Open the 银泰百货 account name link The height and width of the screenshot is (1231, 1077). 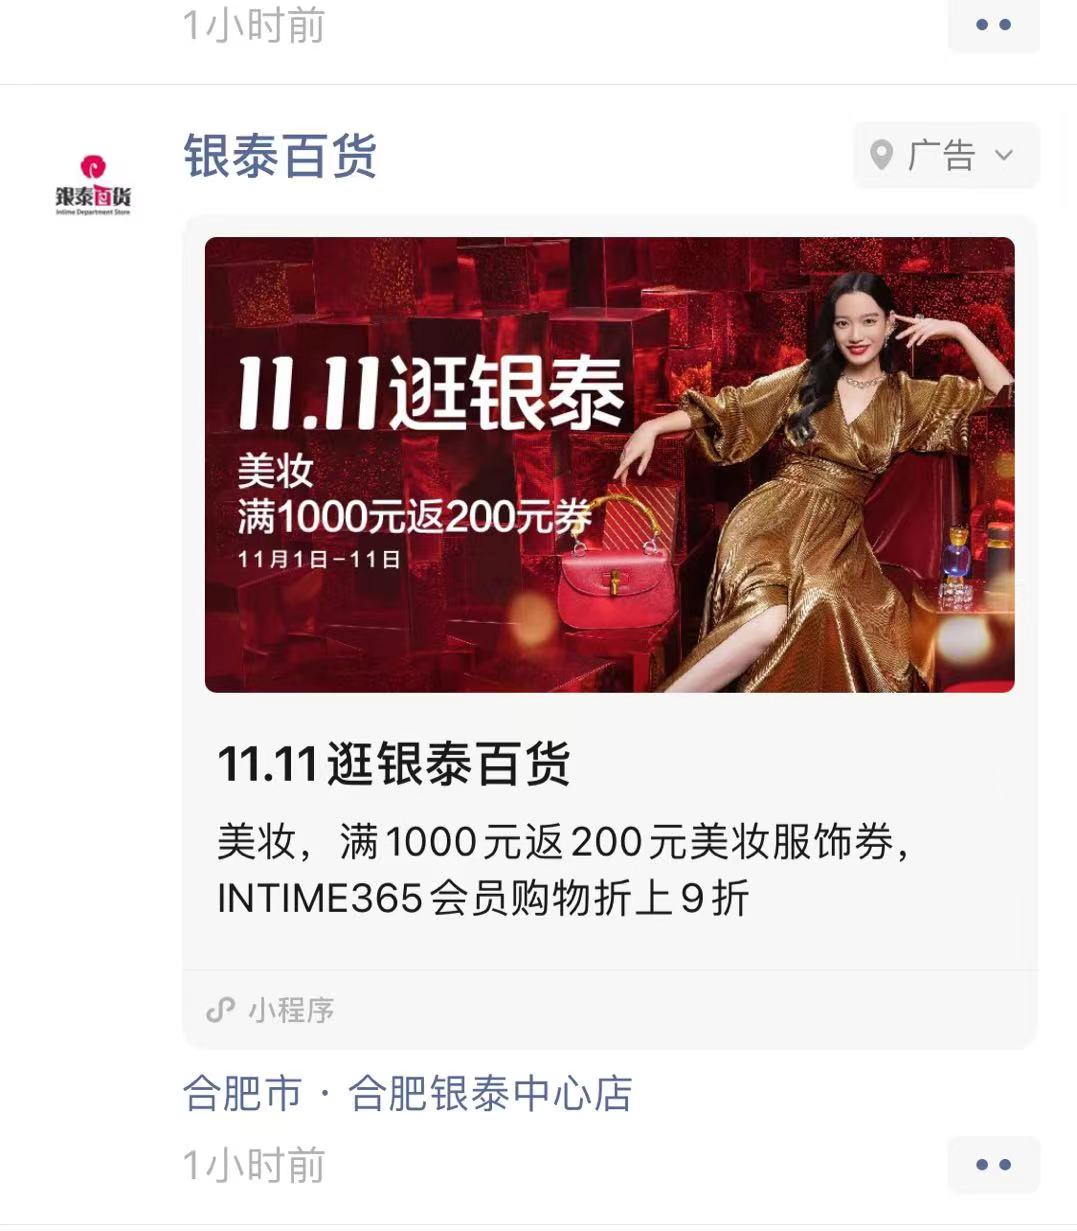coord(280,156)
